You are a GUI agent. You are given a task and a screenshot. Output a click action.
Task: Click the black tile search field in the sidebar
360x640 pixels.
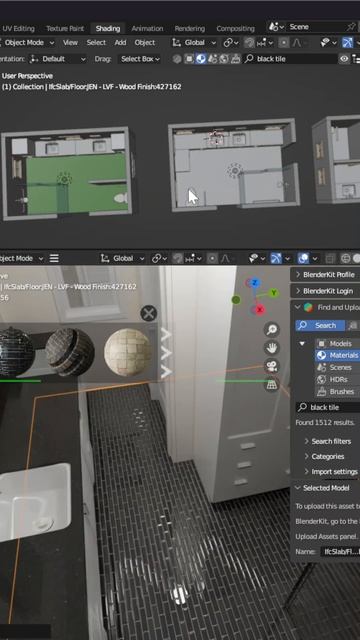point(328,407)
